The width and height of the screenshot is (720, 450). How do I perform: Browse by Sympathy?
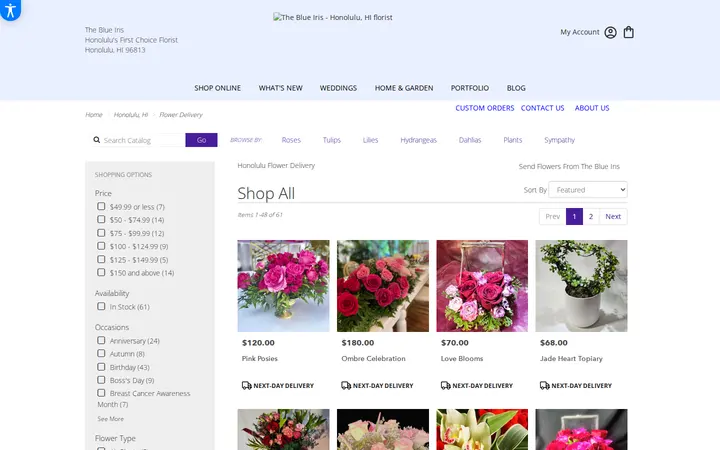coord(559,140)
